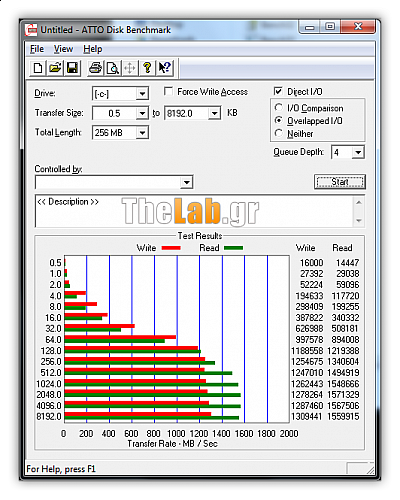The width and height of the screenshot is (400, 500).
Task: Click inside the Description text box
Action: pos(194,211)
